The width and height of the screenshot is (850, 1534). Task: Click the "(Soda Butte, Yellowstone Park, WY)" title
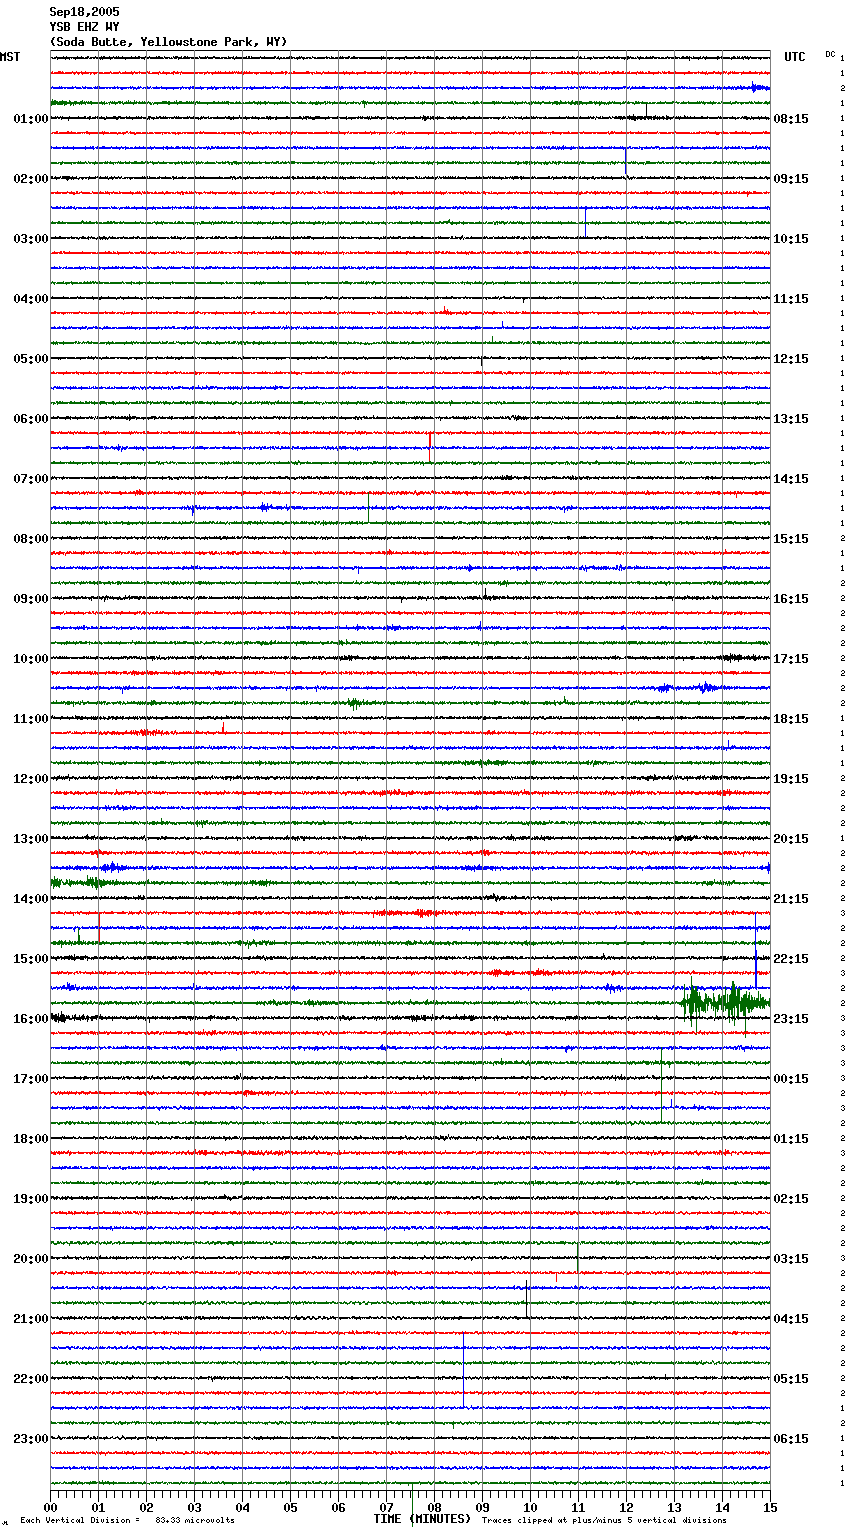(x=168, y=42)
